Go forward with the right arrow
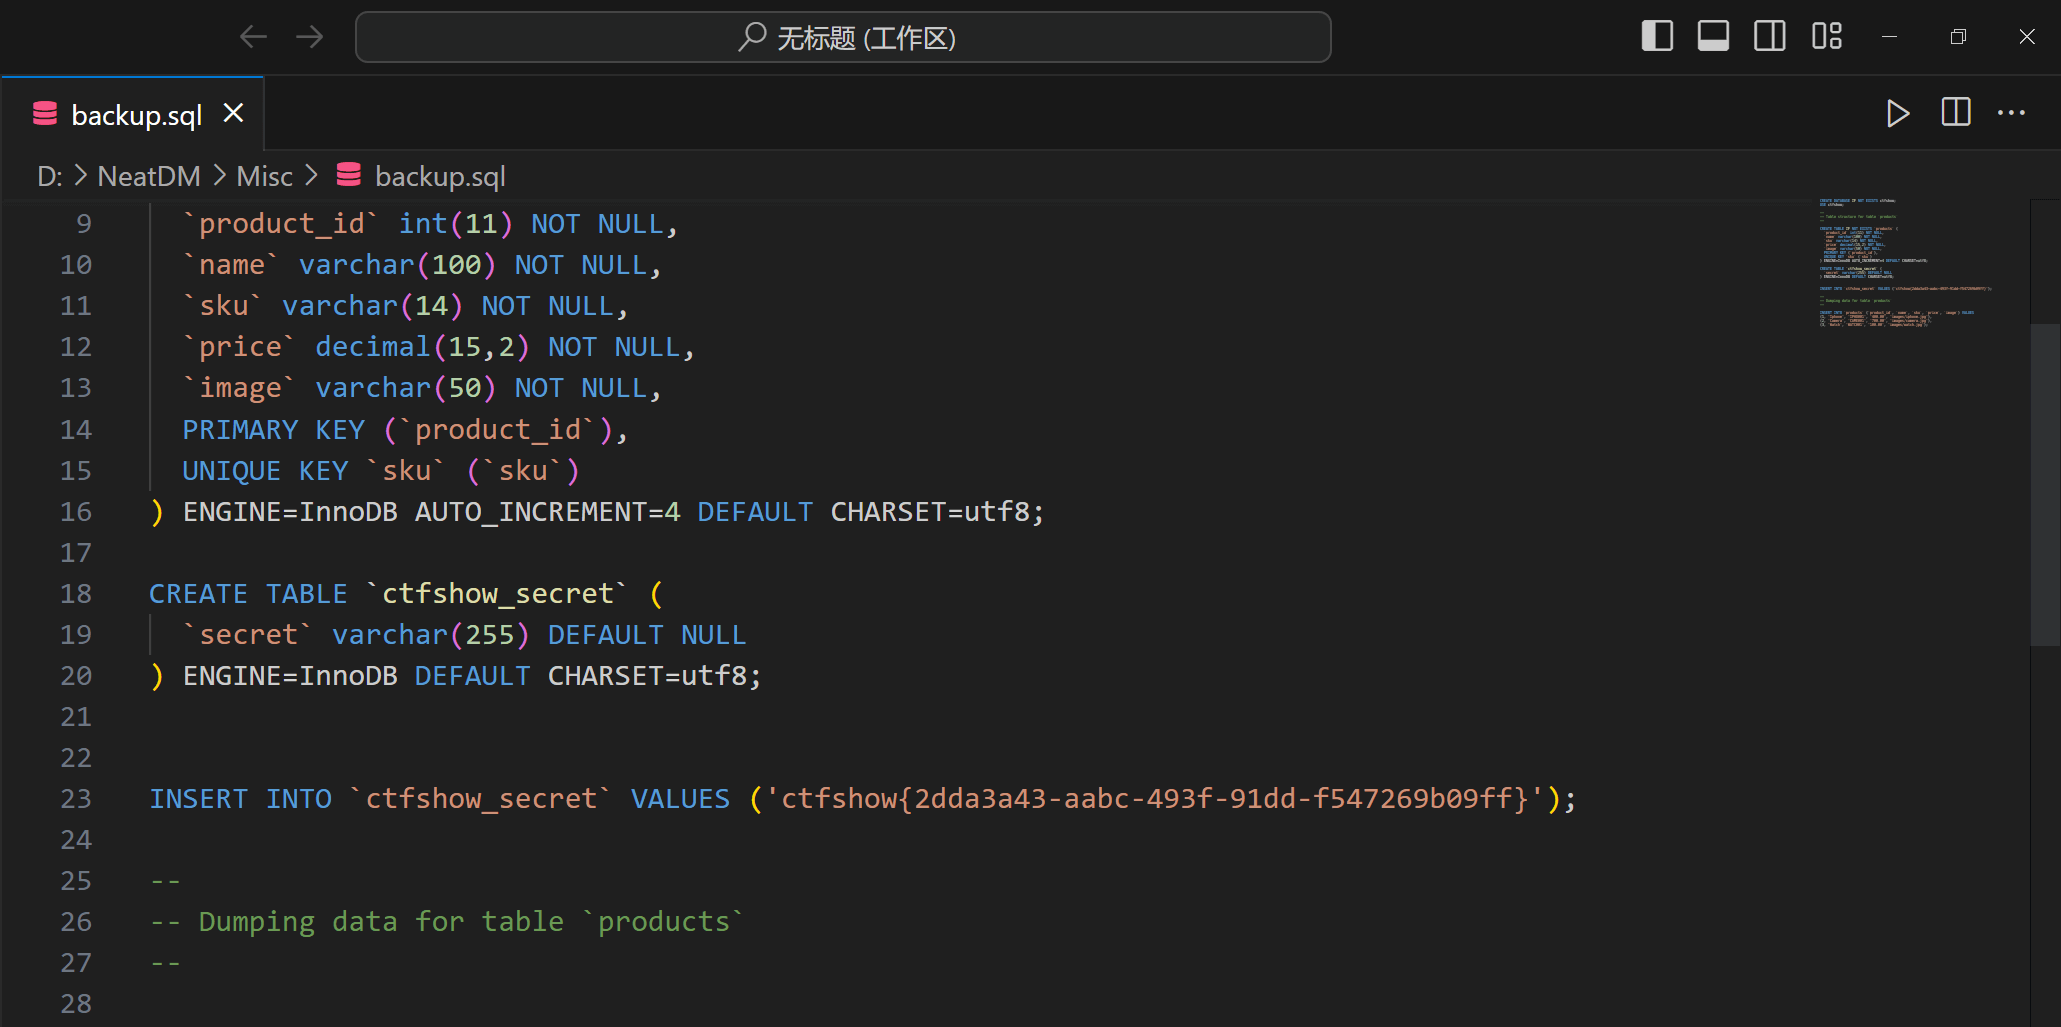This screenshot has width=2061, height=1027. (310, 37)
